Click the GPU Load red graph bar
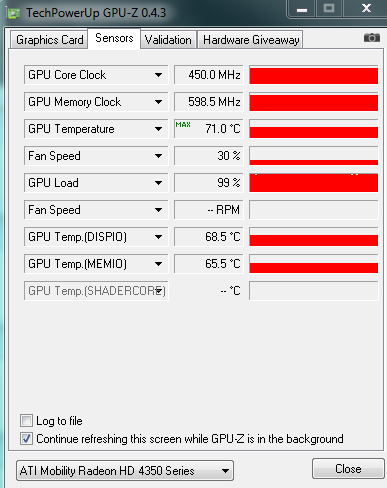387x488 pixels. (314, 183)
